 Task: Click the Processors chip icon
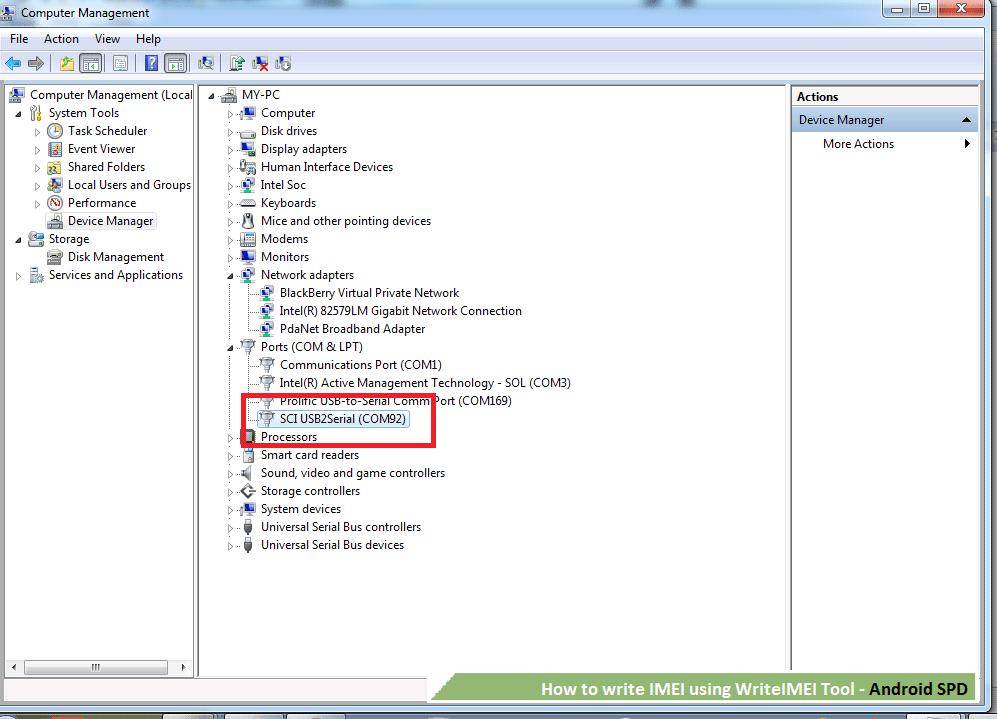(x=249, y=437)
